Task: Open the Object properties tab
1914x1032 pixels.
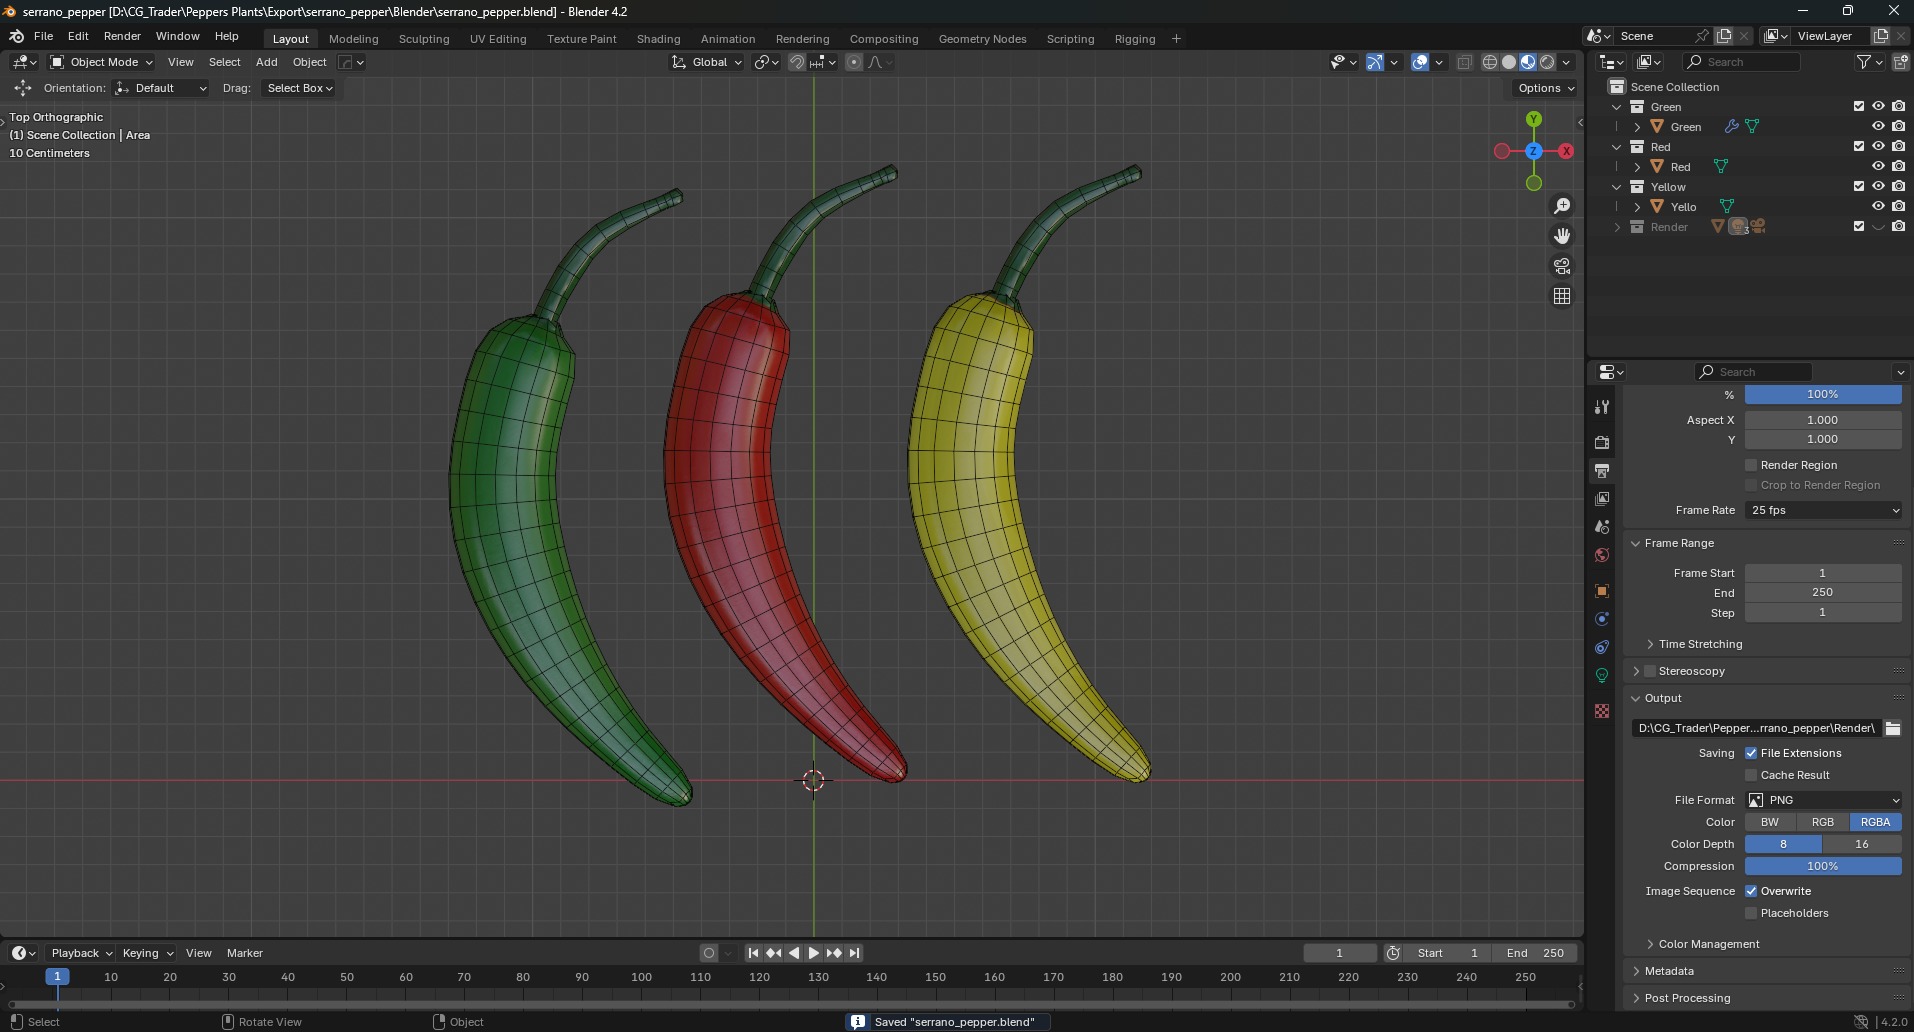Action: (1602, 591)
